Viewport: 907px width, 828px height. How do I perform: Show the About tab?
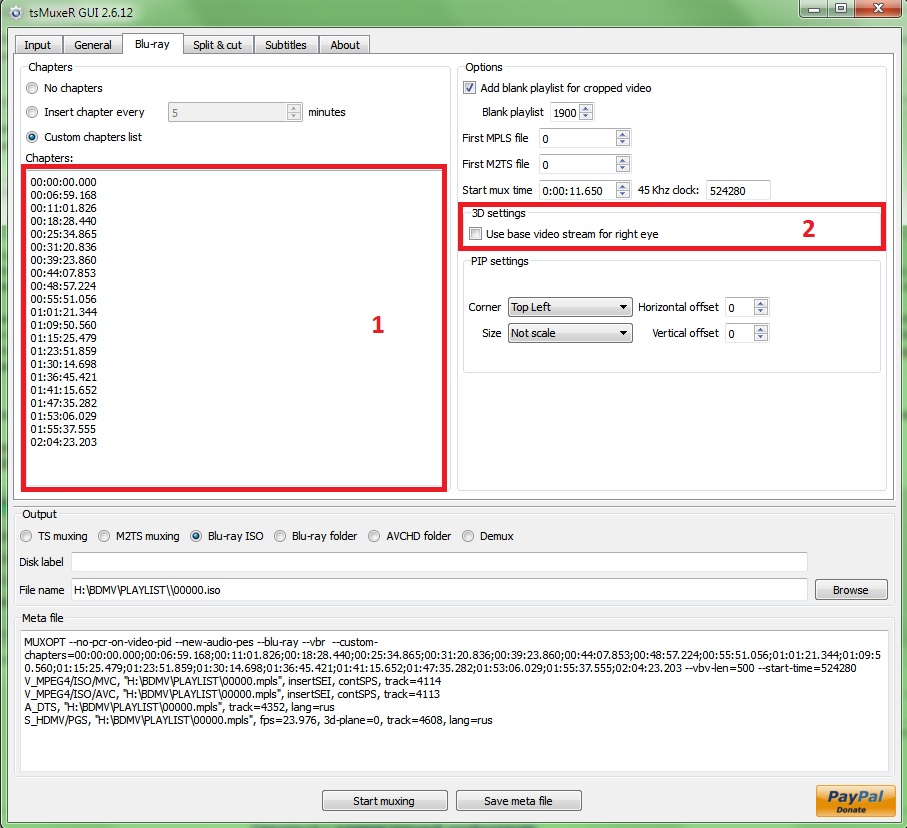pyautogui.click(x=345, y=45)
